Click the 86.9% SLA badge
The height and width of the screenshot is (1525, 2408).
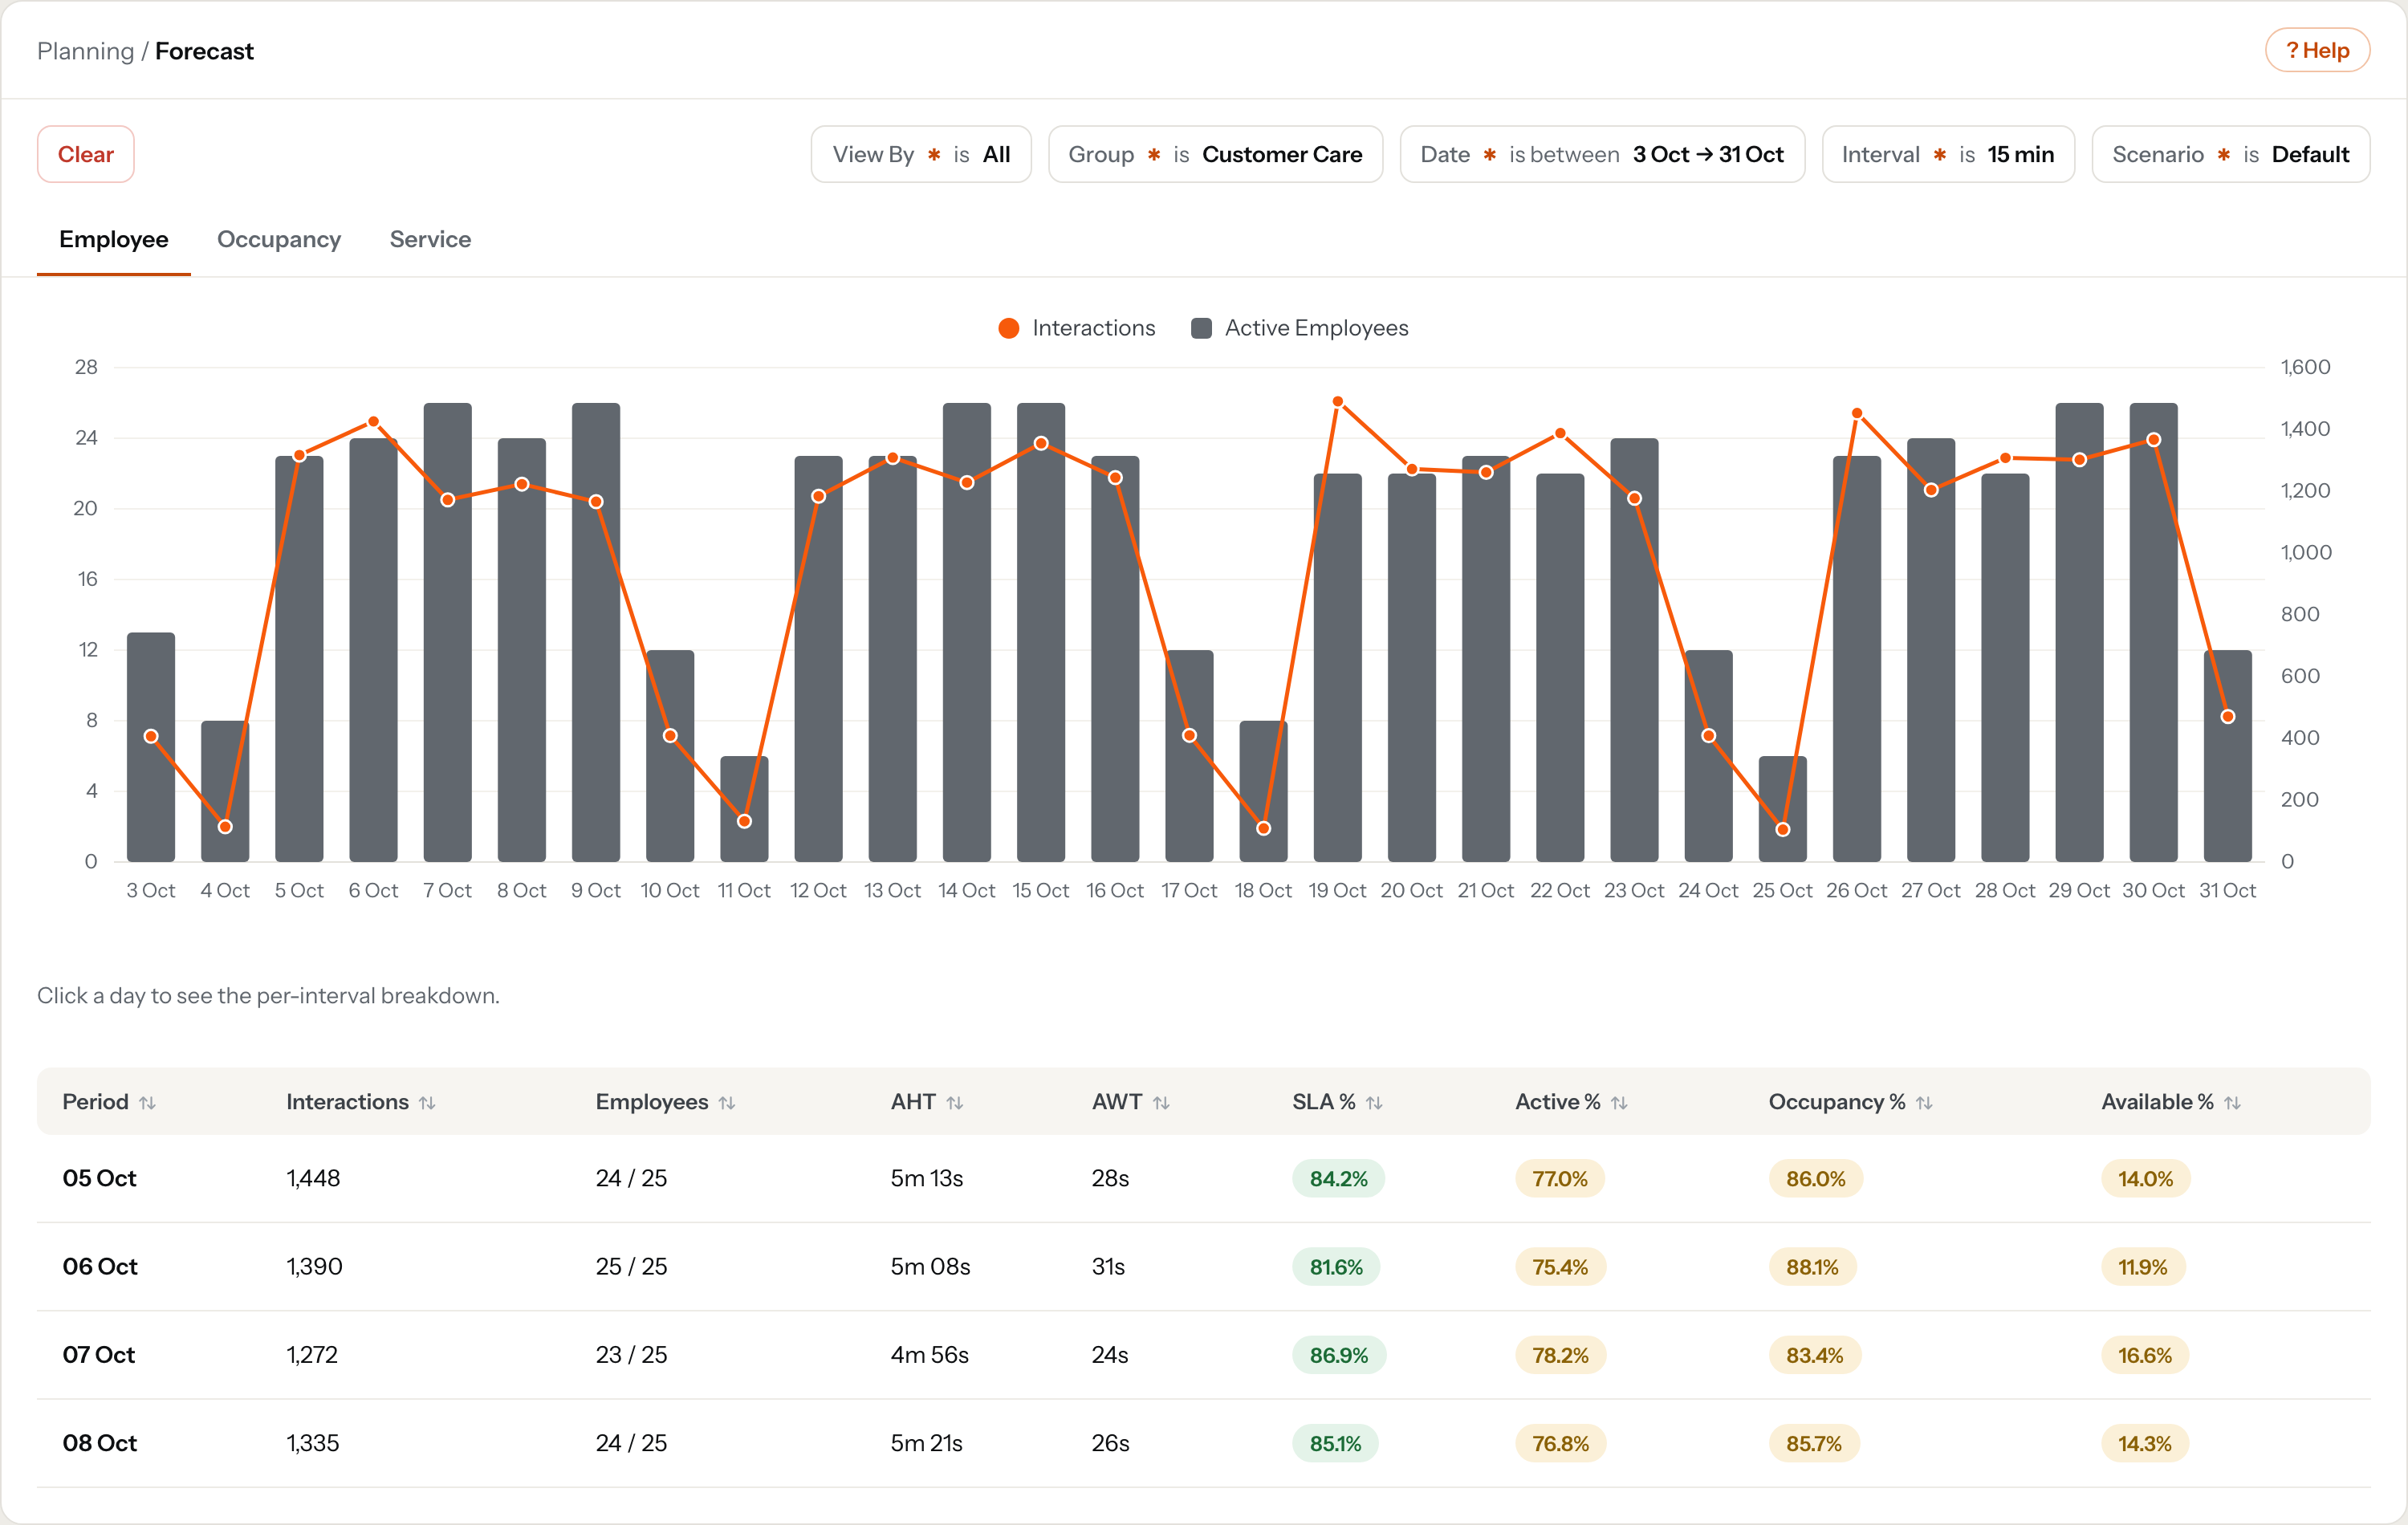point(1339,1355)
